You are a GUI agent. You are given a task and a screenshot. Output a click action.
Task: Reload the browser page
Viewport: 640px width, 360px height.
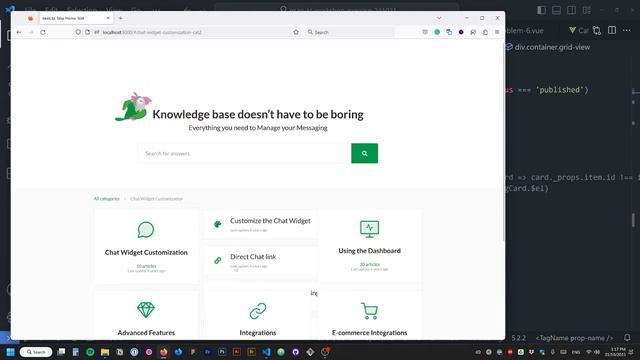(43, 32)
